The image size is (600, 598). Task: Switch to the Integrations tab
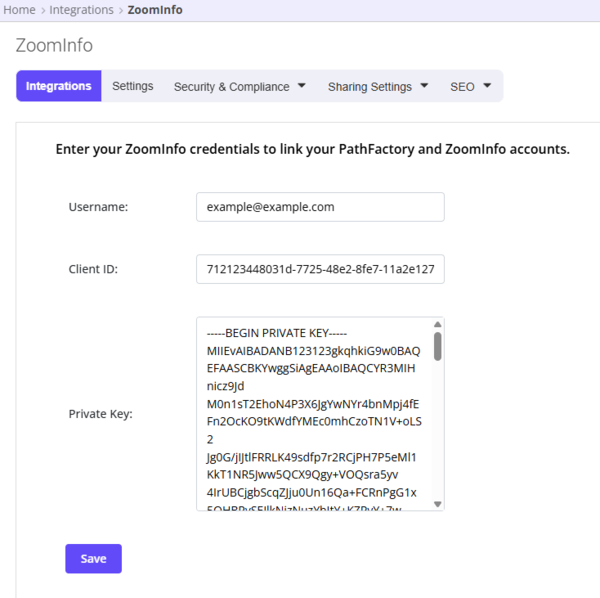point(59,86)
